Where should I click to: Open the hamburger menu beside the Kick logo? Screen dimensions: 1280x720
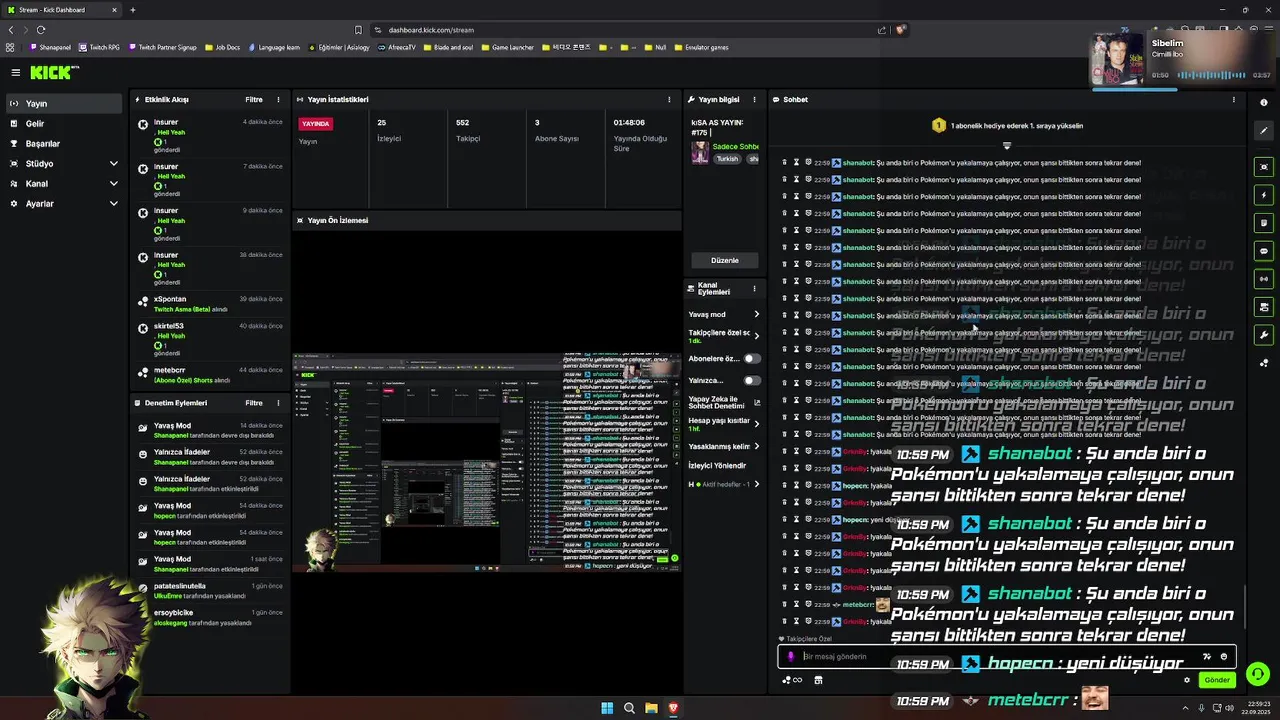click(x=15, y=72)
